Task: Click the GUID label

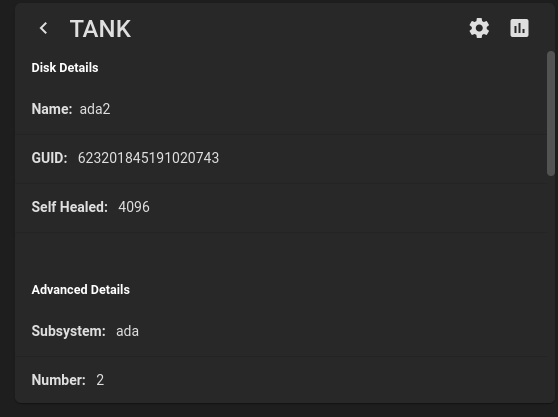Action: click(x=49, y=158)
